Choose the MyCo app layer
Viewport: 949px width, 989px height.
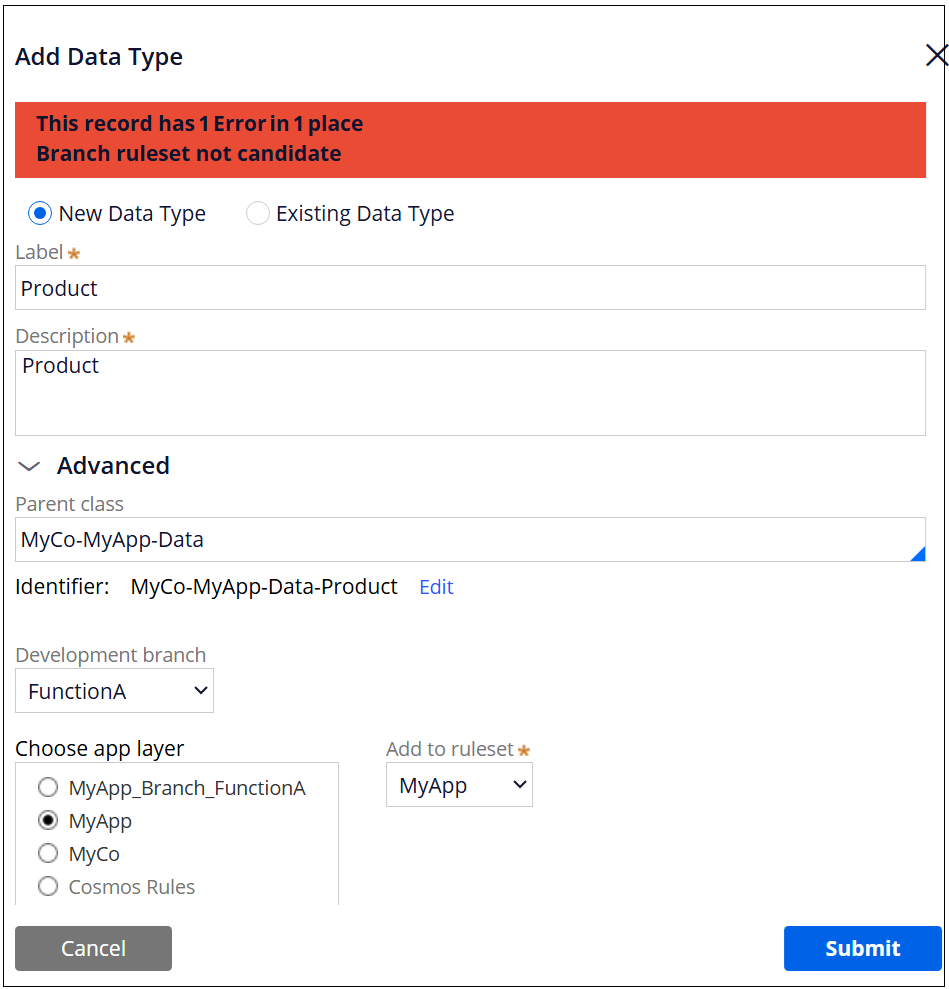coord(48,854)
